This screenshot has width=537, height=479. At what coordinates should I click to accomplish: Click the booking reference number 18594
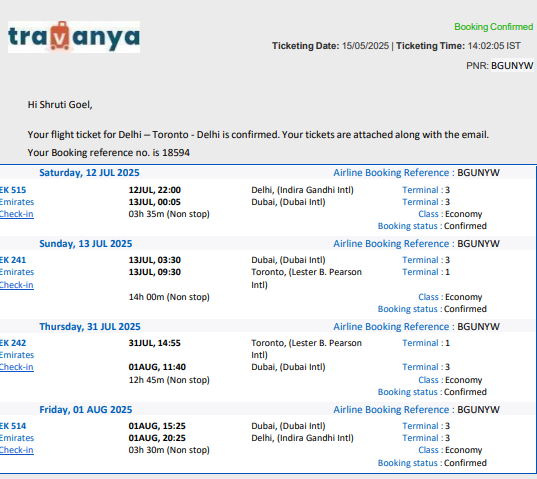[176, 153]
